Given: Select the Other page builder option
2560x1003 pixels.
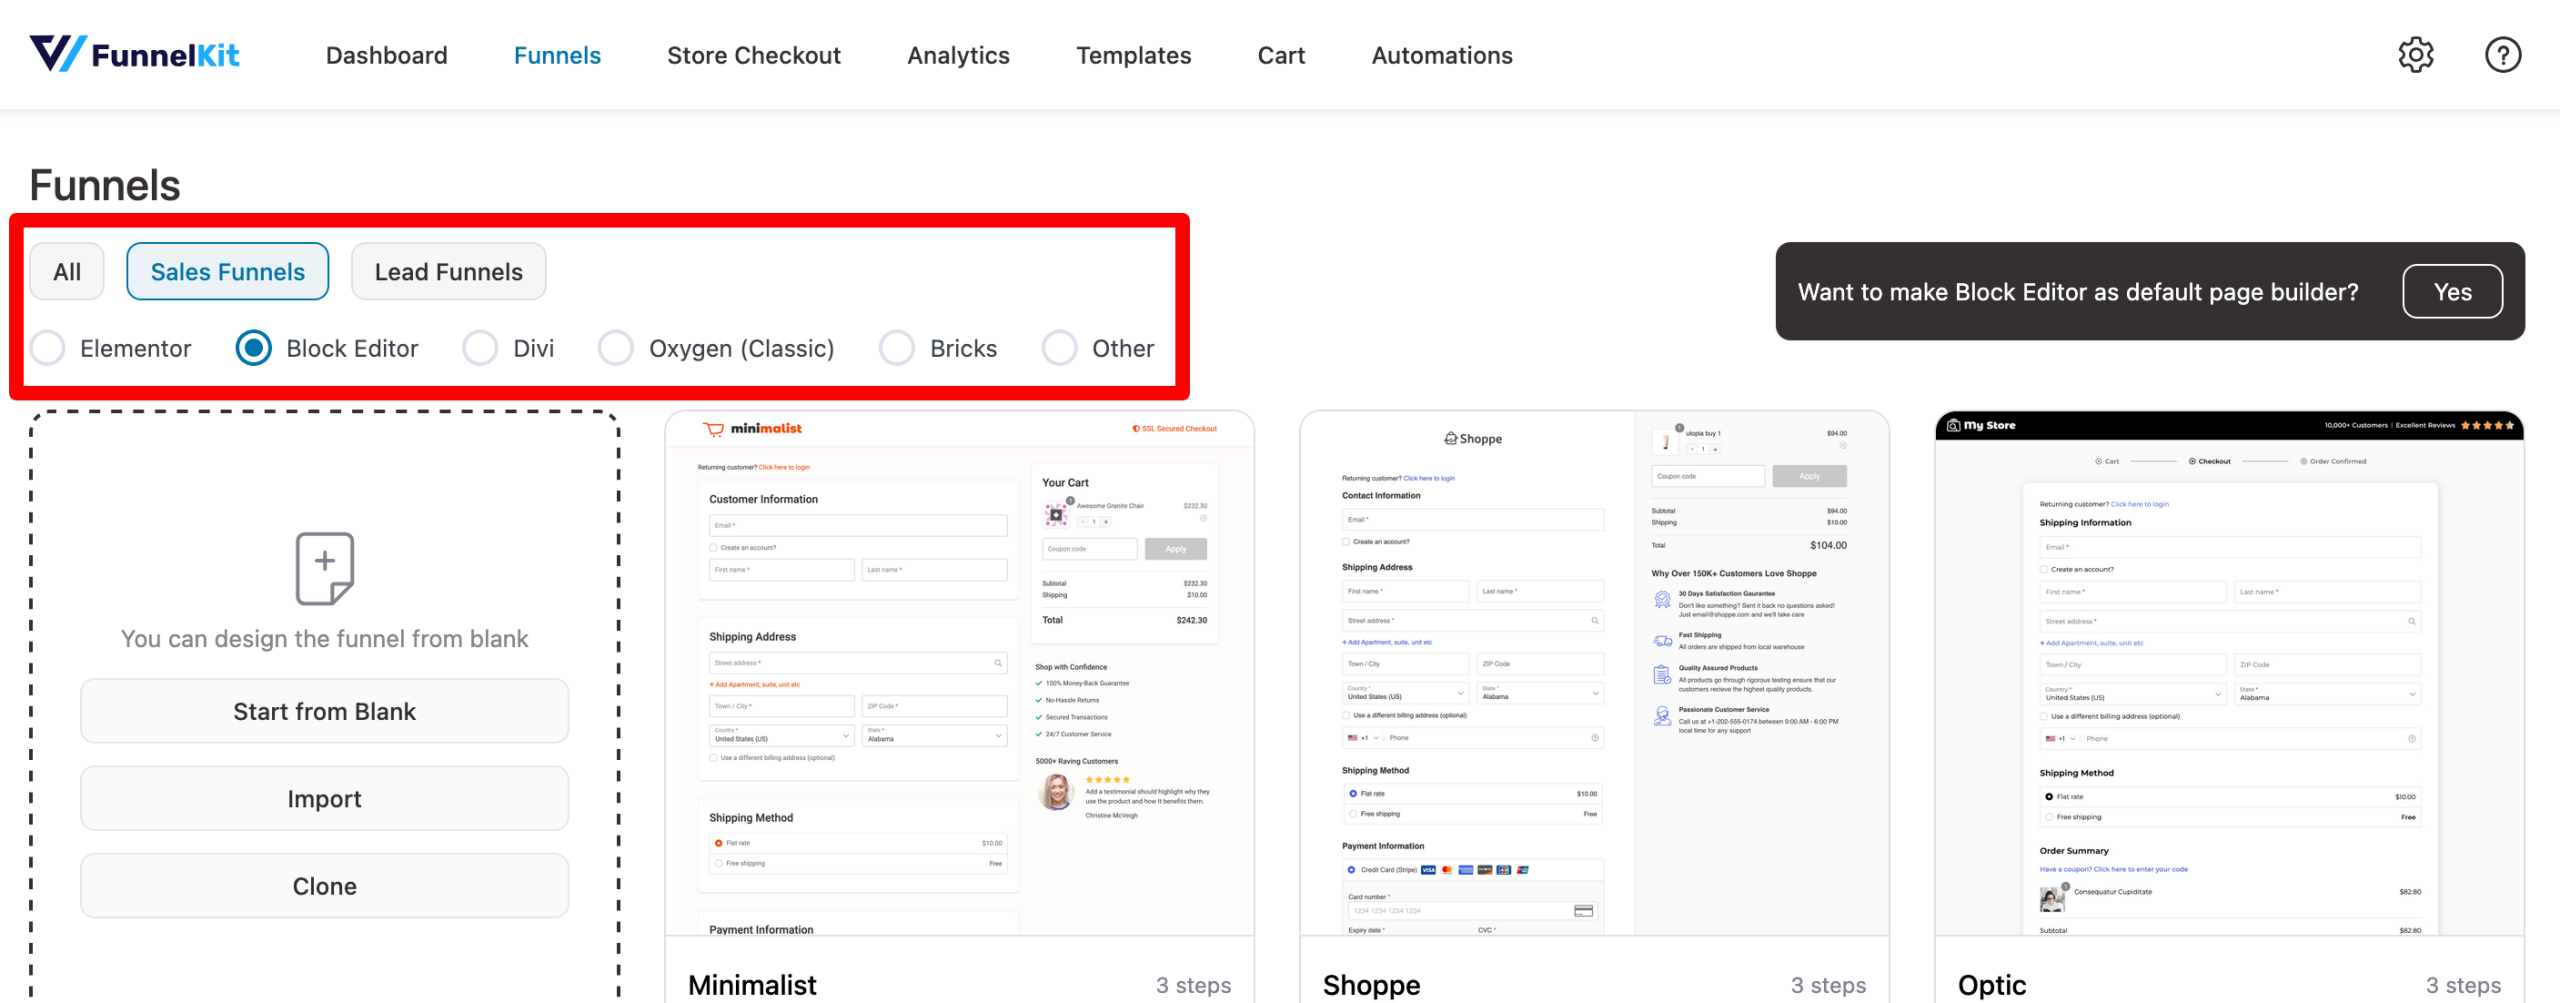Looking at the screenshot, I should [1059, 348].
